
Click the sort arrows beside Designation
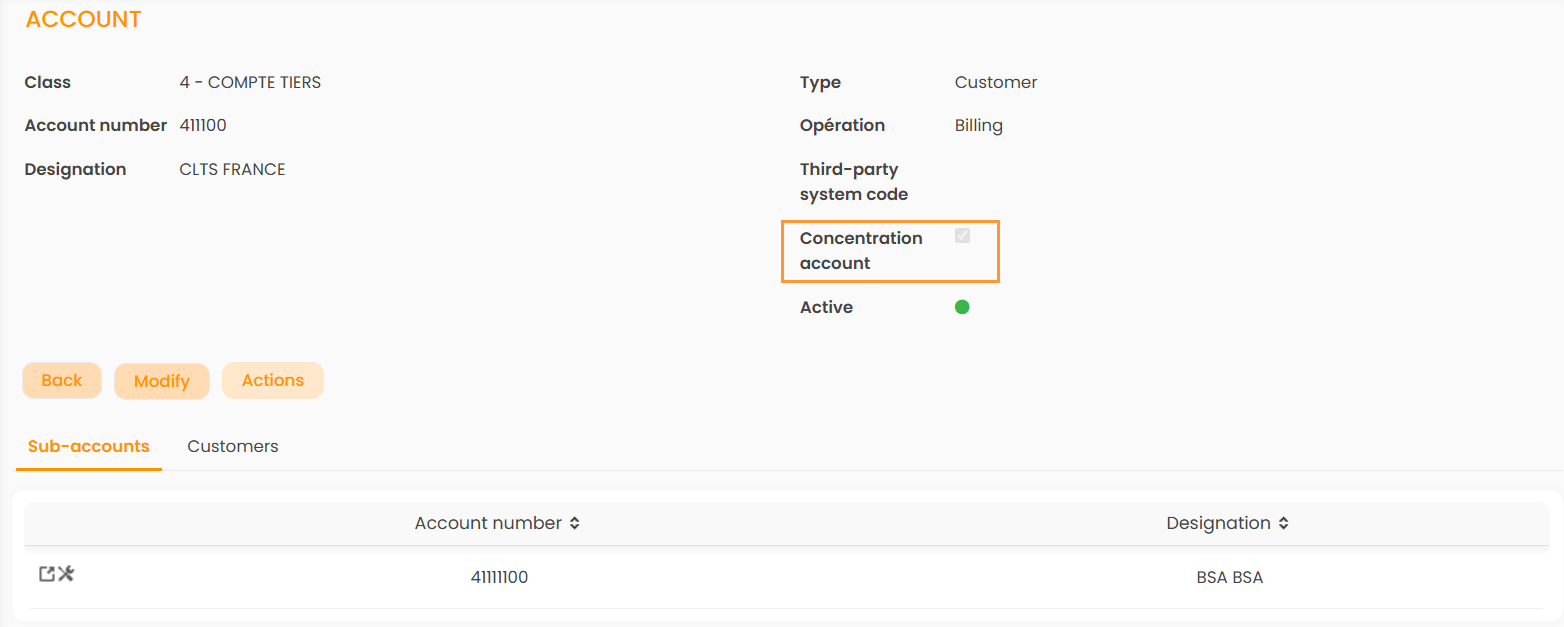pyautogui.click(x=1284, y=523)
